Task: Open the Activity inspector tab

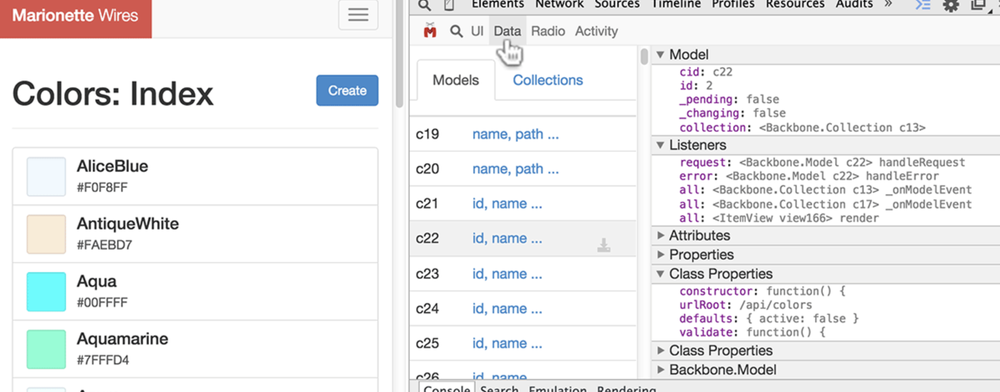Action: 596,31
